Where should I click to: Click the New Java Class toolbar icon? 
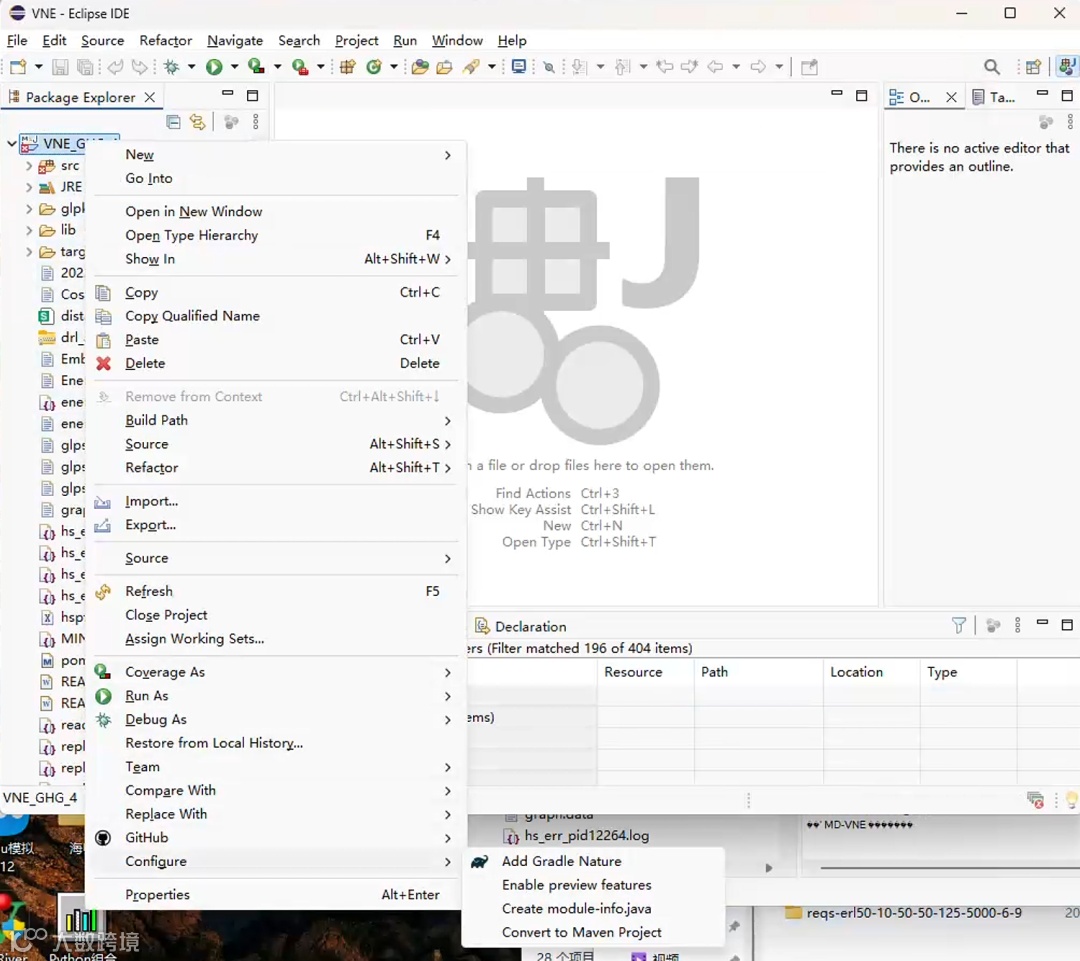374,67
